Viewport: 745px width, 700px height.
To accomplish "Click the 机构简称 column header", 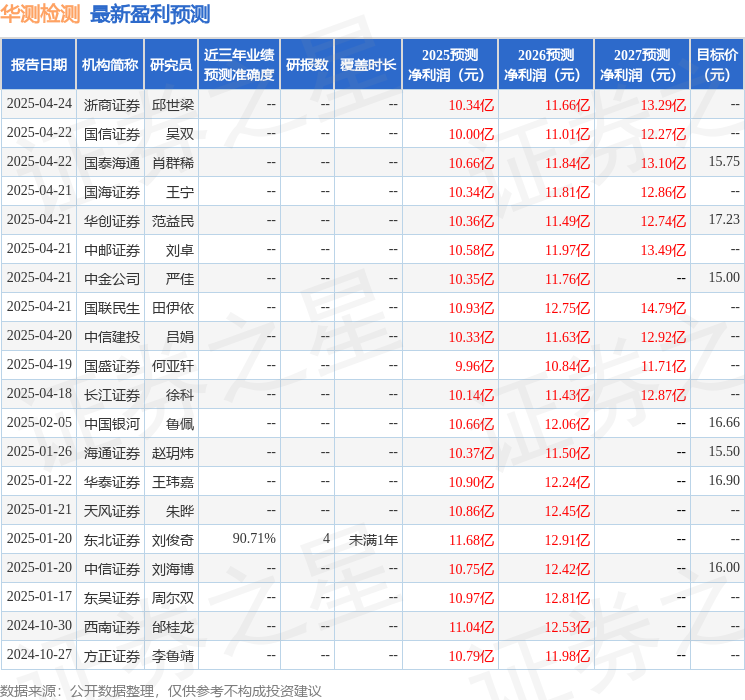I will click(x=110, y=64).
